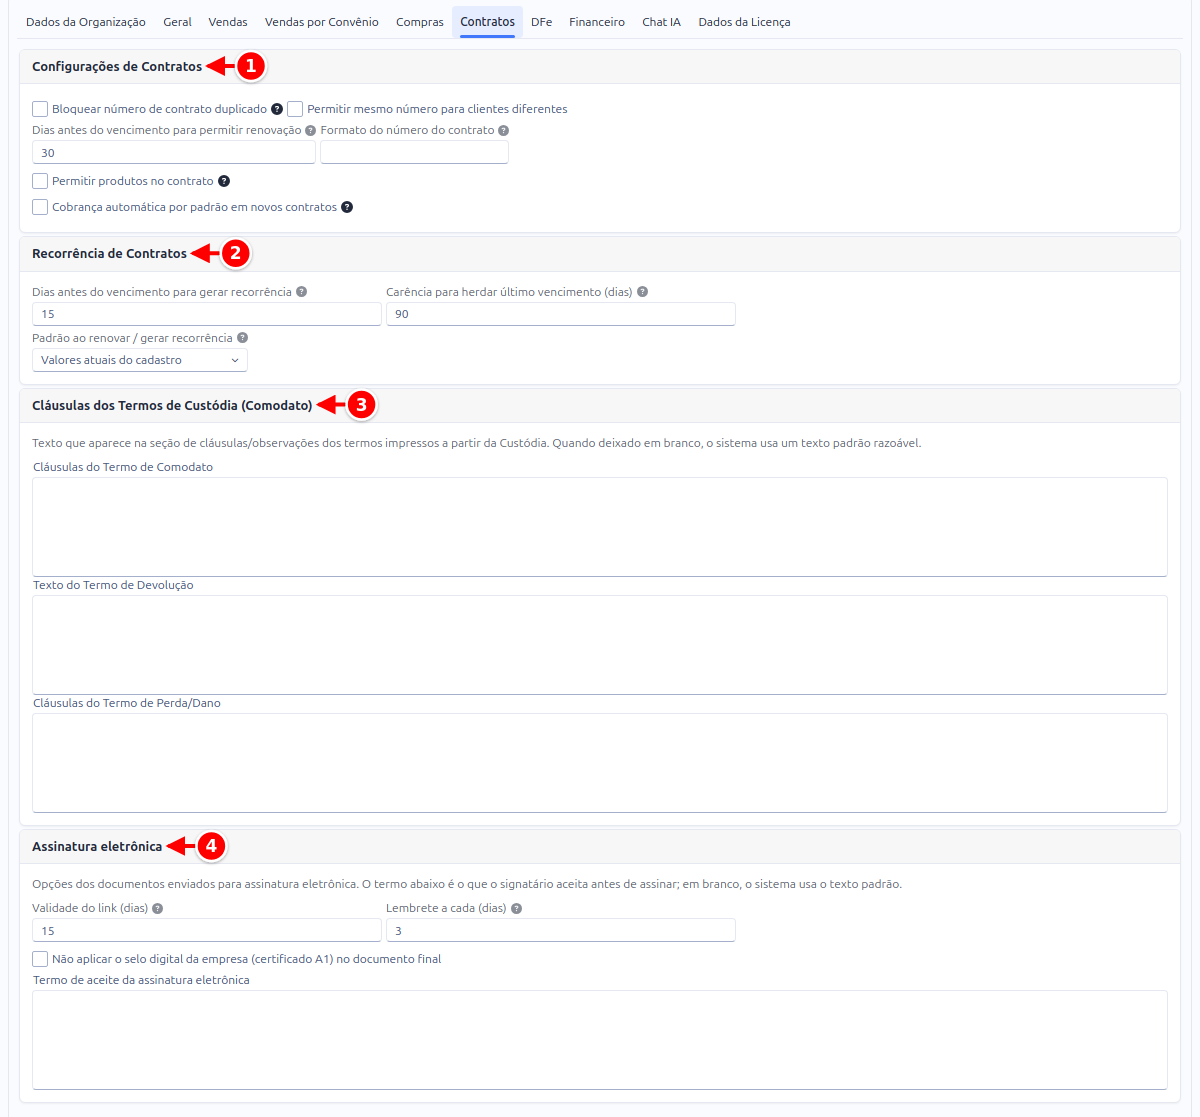Click the Assinatura eletrônica section heading
Viewport: 1200px width, 1117px height.
point(97,847)
